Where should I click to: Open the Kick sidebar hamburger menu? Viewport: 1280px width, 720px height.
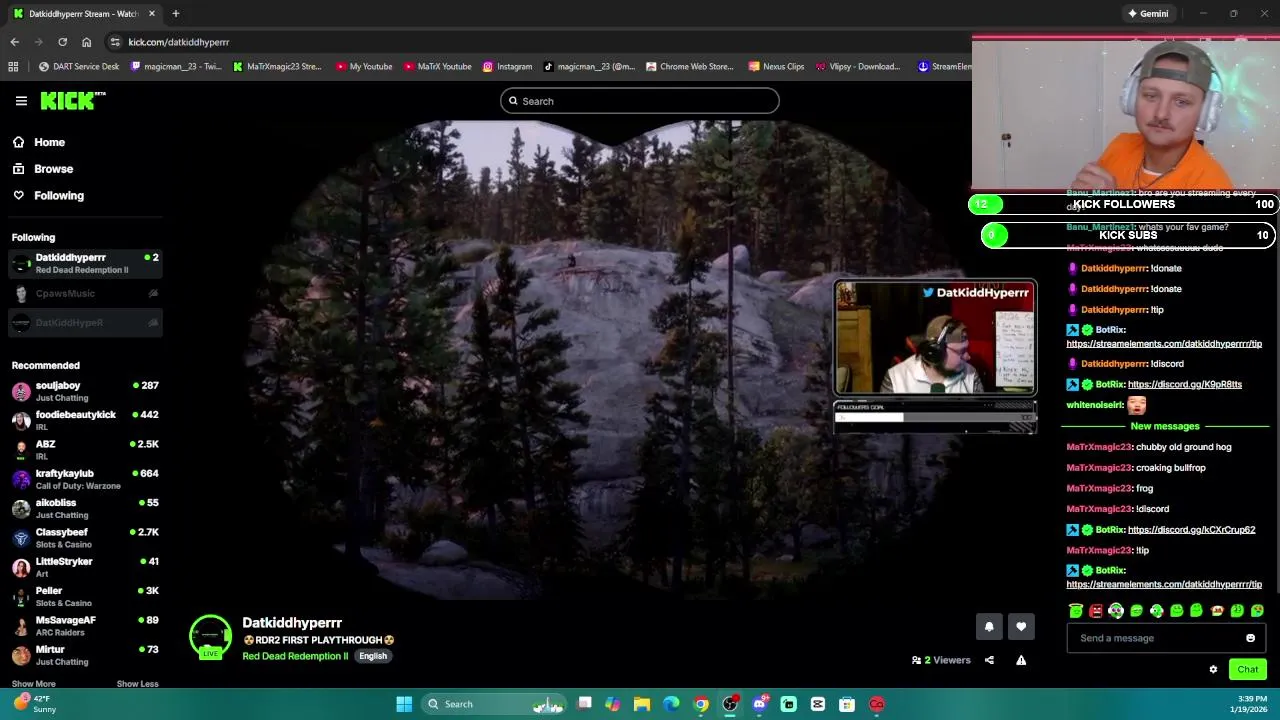(x=21, y=101)
